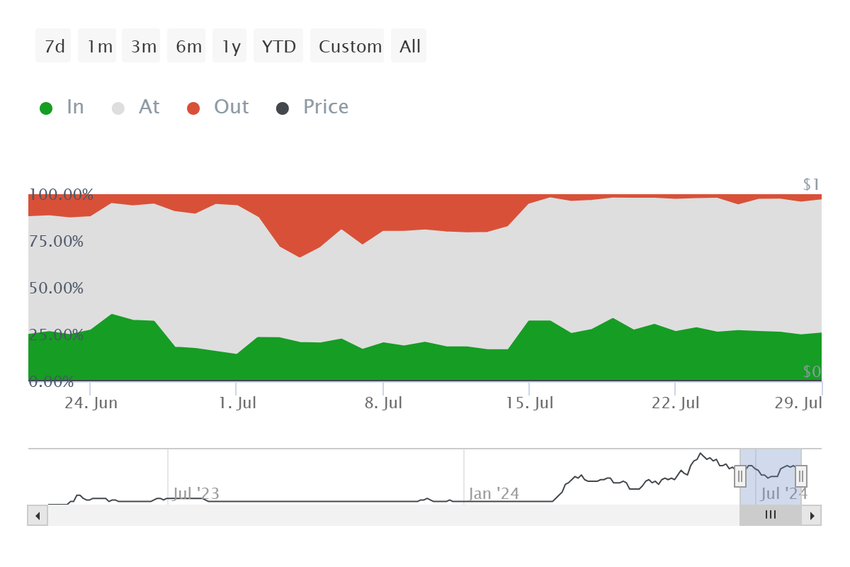The width and height of the screenshot is (850, 567).
Task: Click the right navigator range handle
Action: point(801,476)
